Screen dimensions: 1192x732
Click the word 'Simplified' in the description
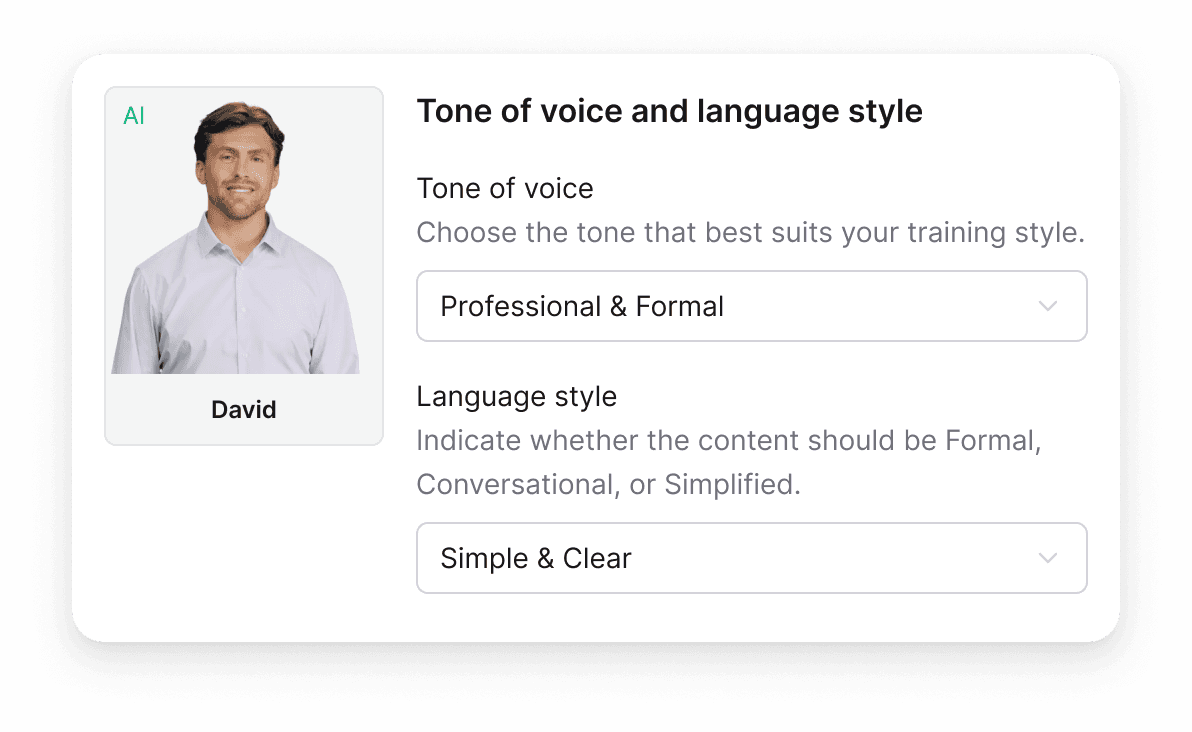coord(732,484)
